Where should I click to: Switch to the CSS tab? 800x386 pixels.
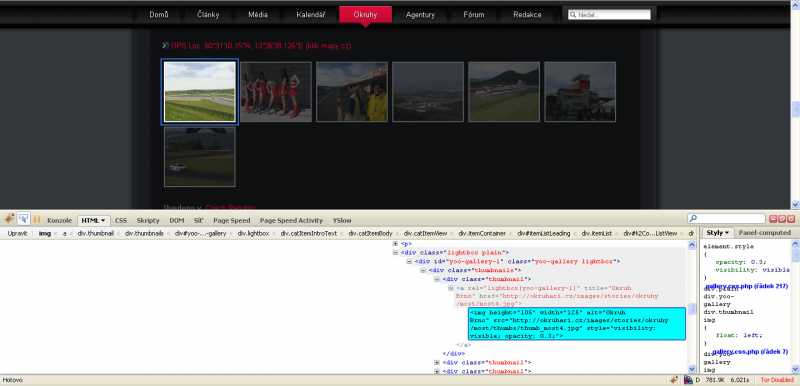pos(121,220)
